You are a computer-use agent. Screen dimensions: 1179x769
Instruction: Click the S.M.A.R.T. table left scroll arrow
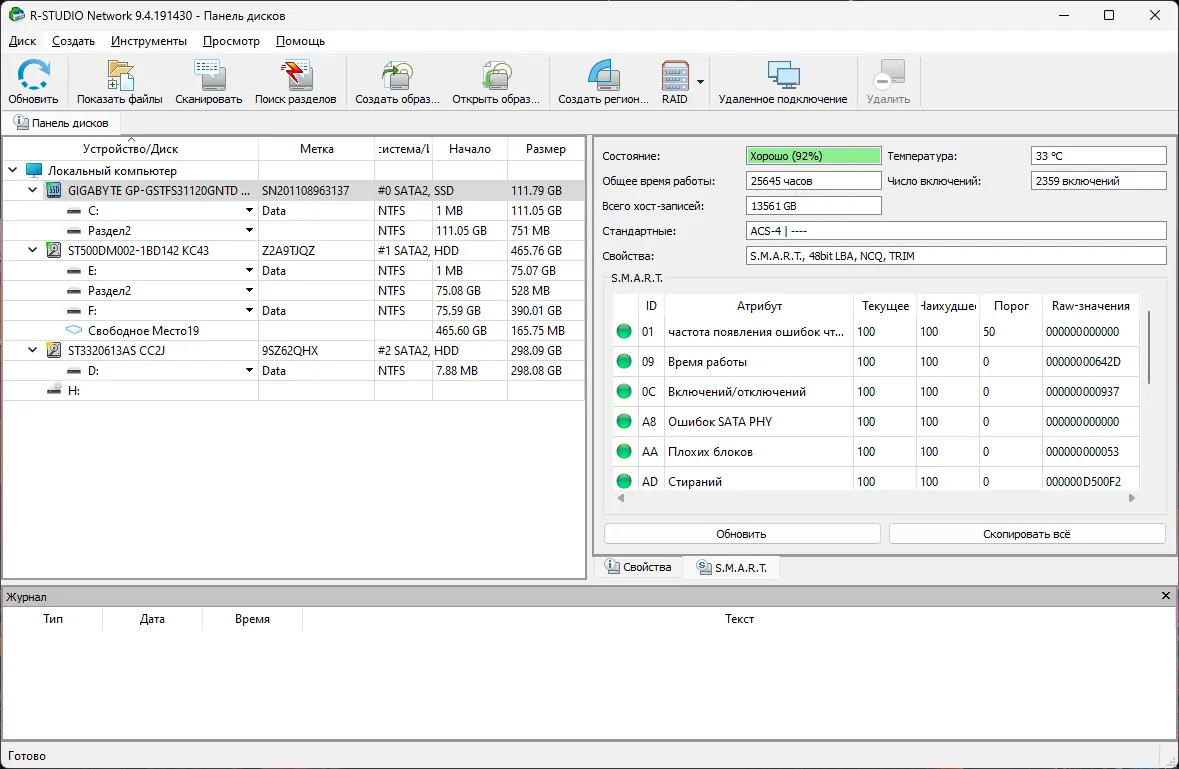pyautogui.click(x=621, y=498)
